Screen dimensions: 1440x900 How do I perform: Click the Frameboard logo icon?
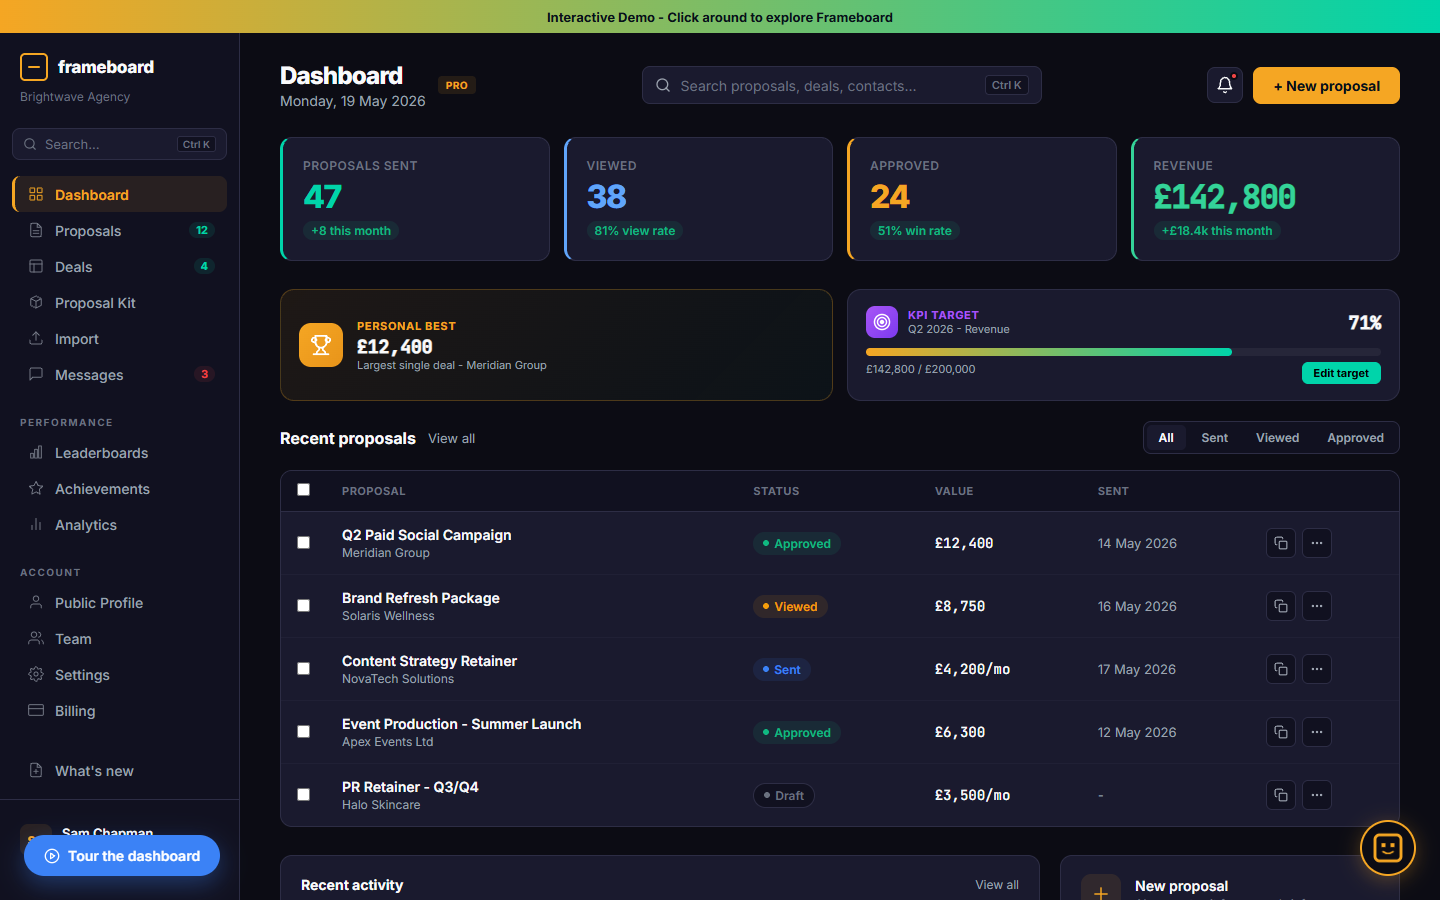point(34,67)
